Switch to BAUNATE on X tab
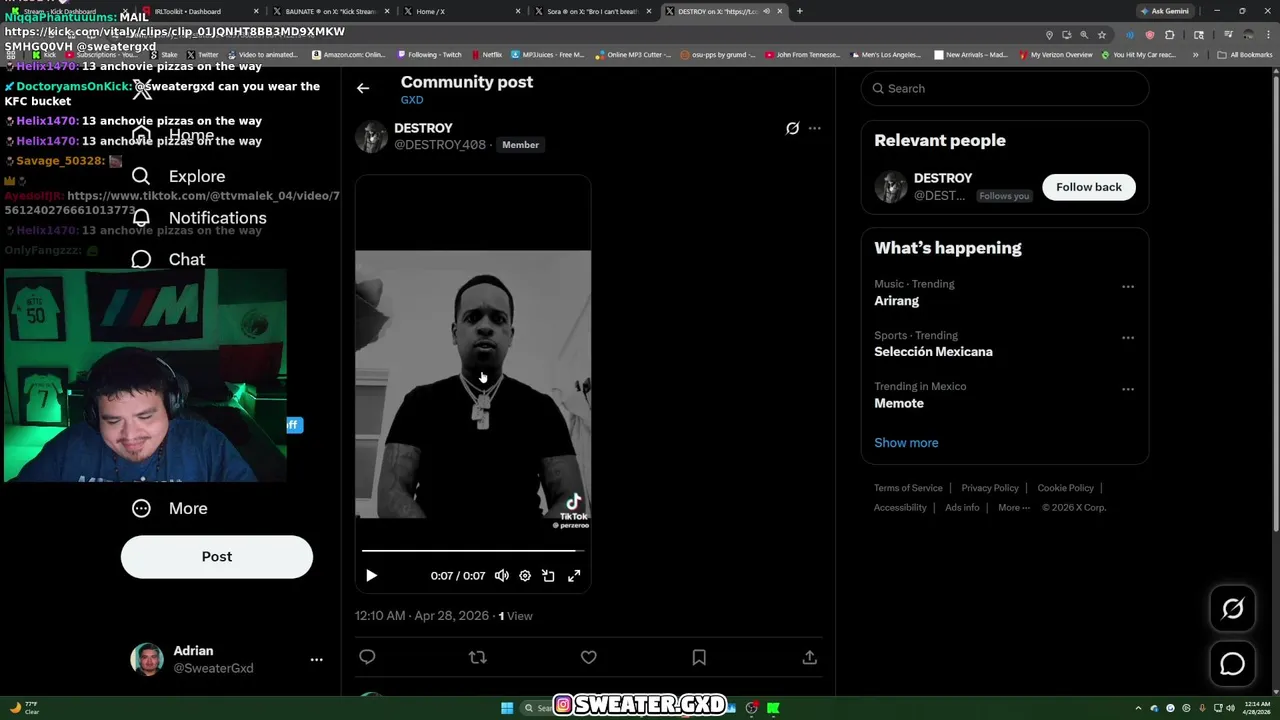1280x720 pixels. pyautogui.click(x=330, y=11)
